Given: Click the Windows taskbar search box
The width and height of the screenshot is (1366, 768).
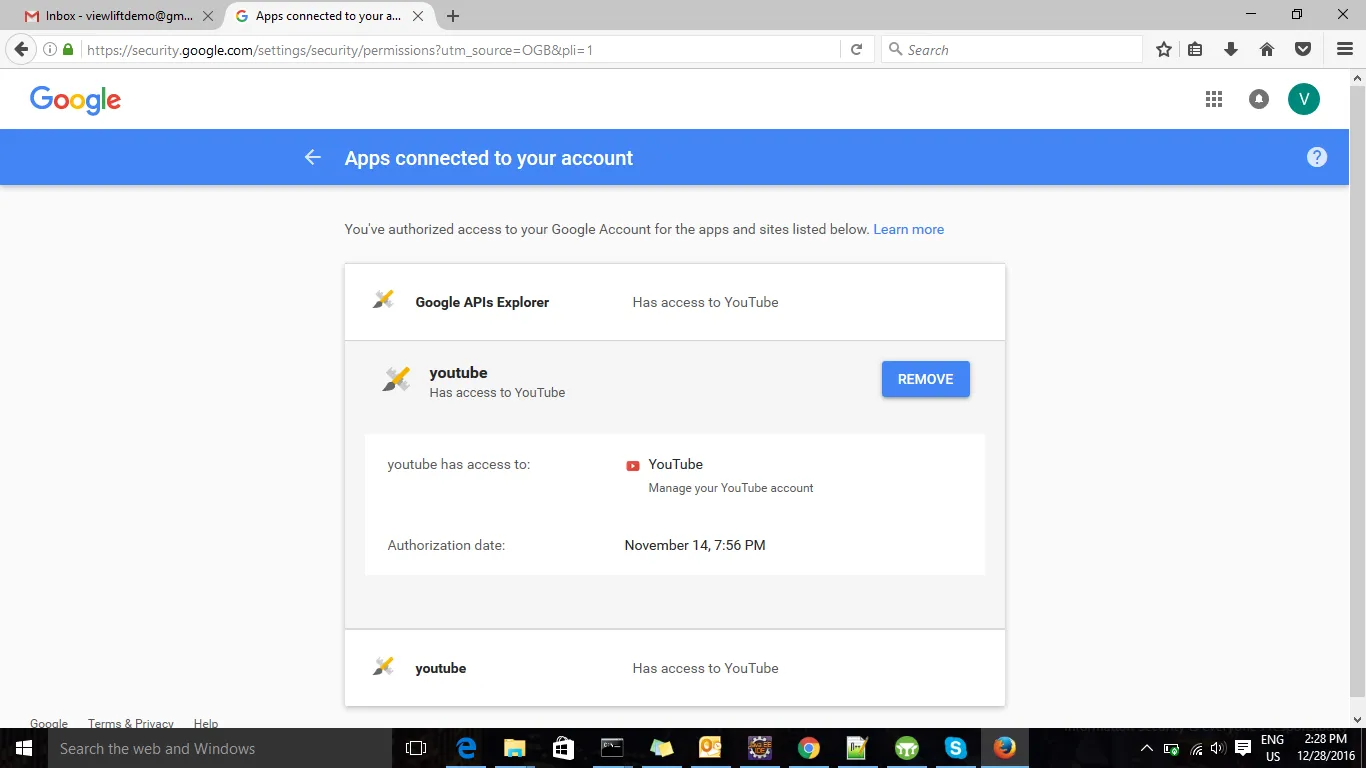Looking at the screenshot, I should point(220,748).
